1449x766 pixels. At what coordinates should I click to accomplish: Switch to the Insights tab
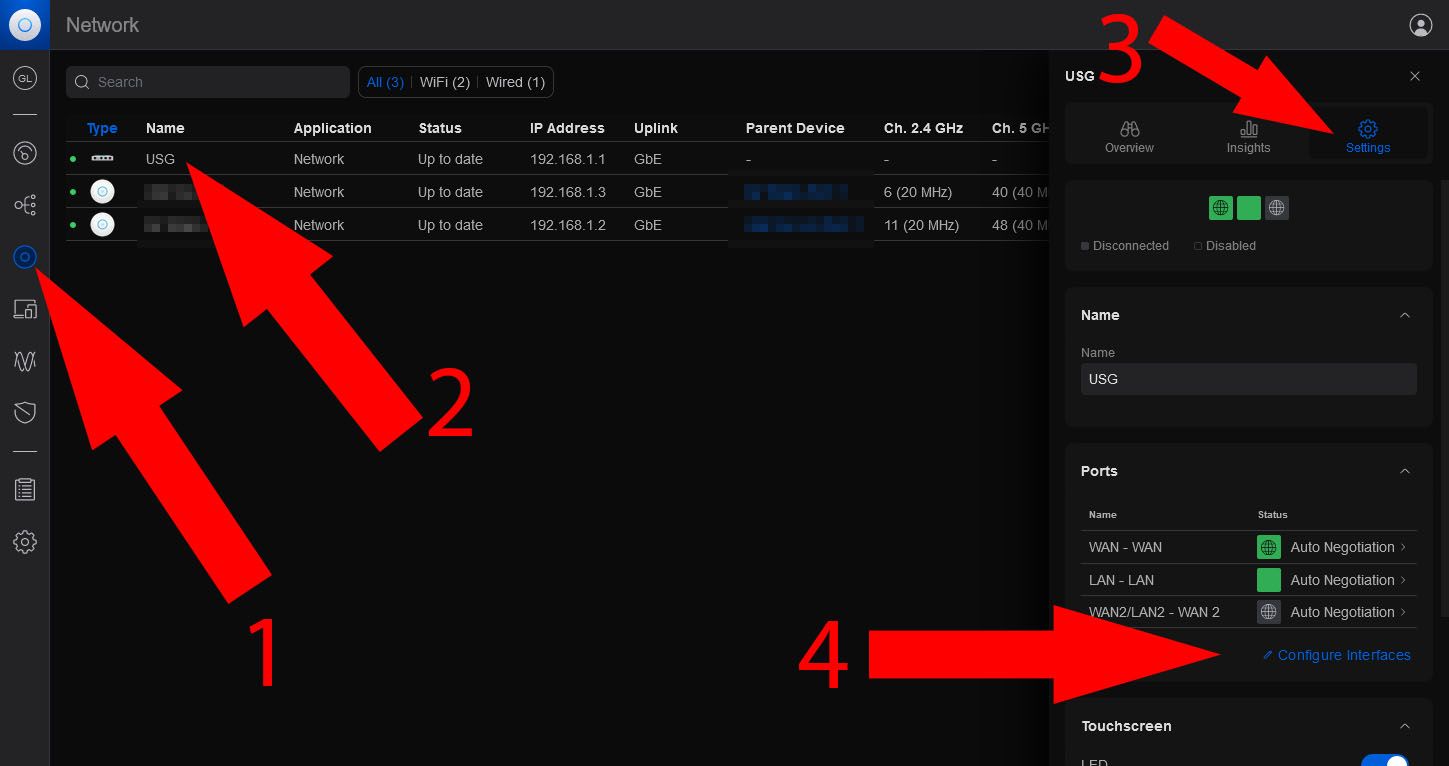(1248, 137)
